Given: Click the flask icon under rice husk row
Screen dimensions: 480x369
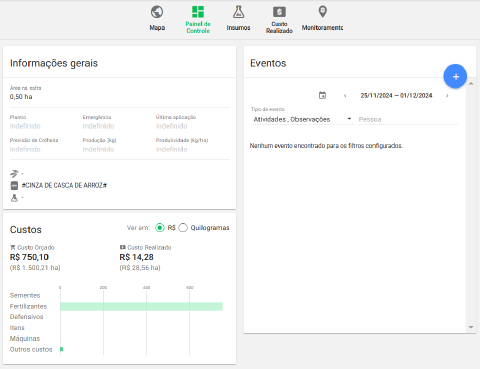Looking at the screenshot, I should [14, 198].
